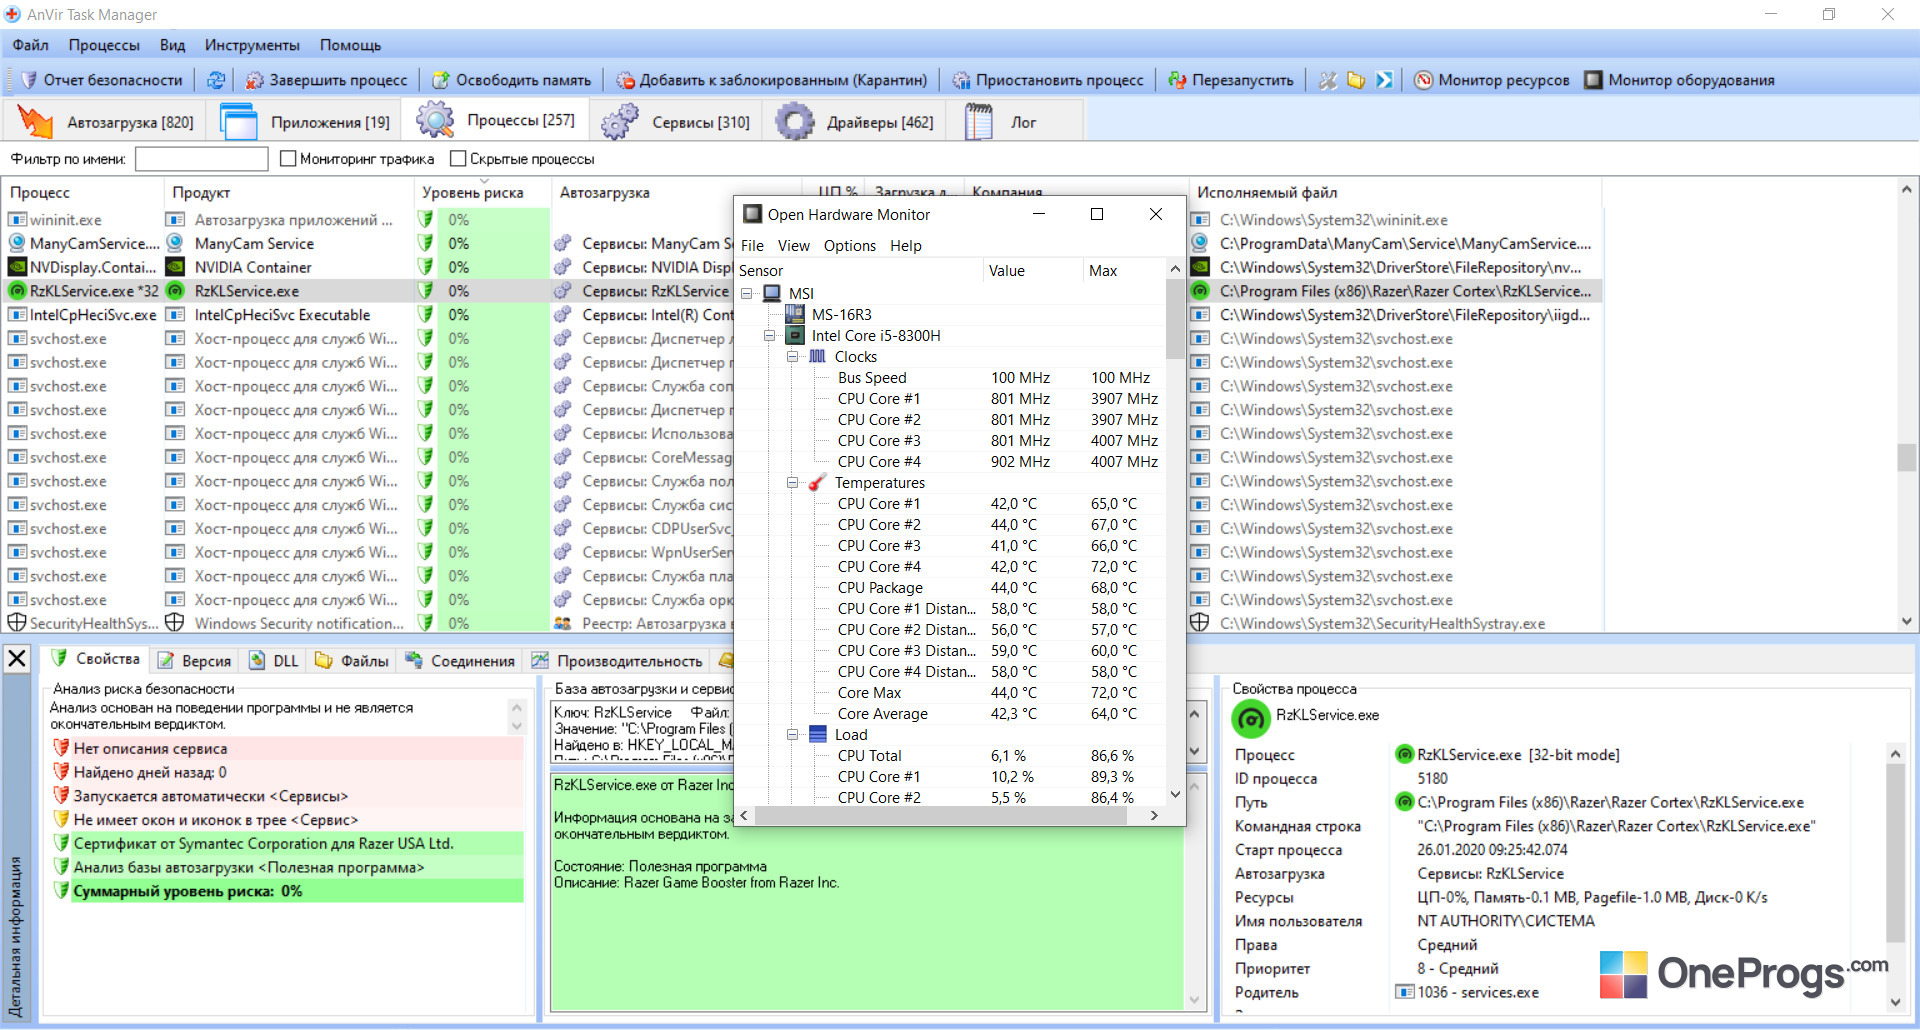Switch to the Соединения tab
Screen dimensions: 1920x1030
tap(460, 661)
